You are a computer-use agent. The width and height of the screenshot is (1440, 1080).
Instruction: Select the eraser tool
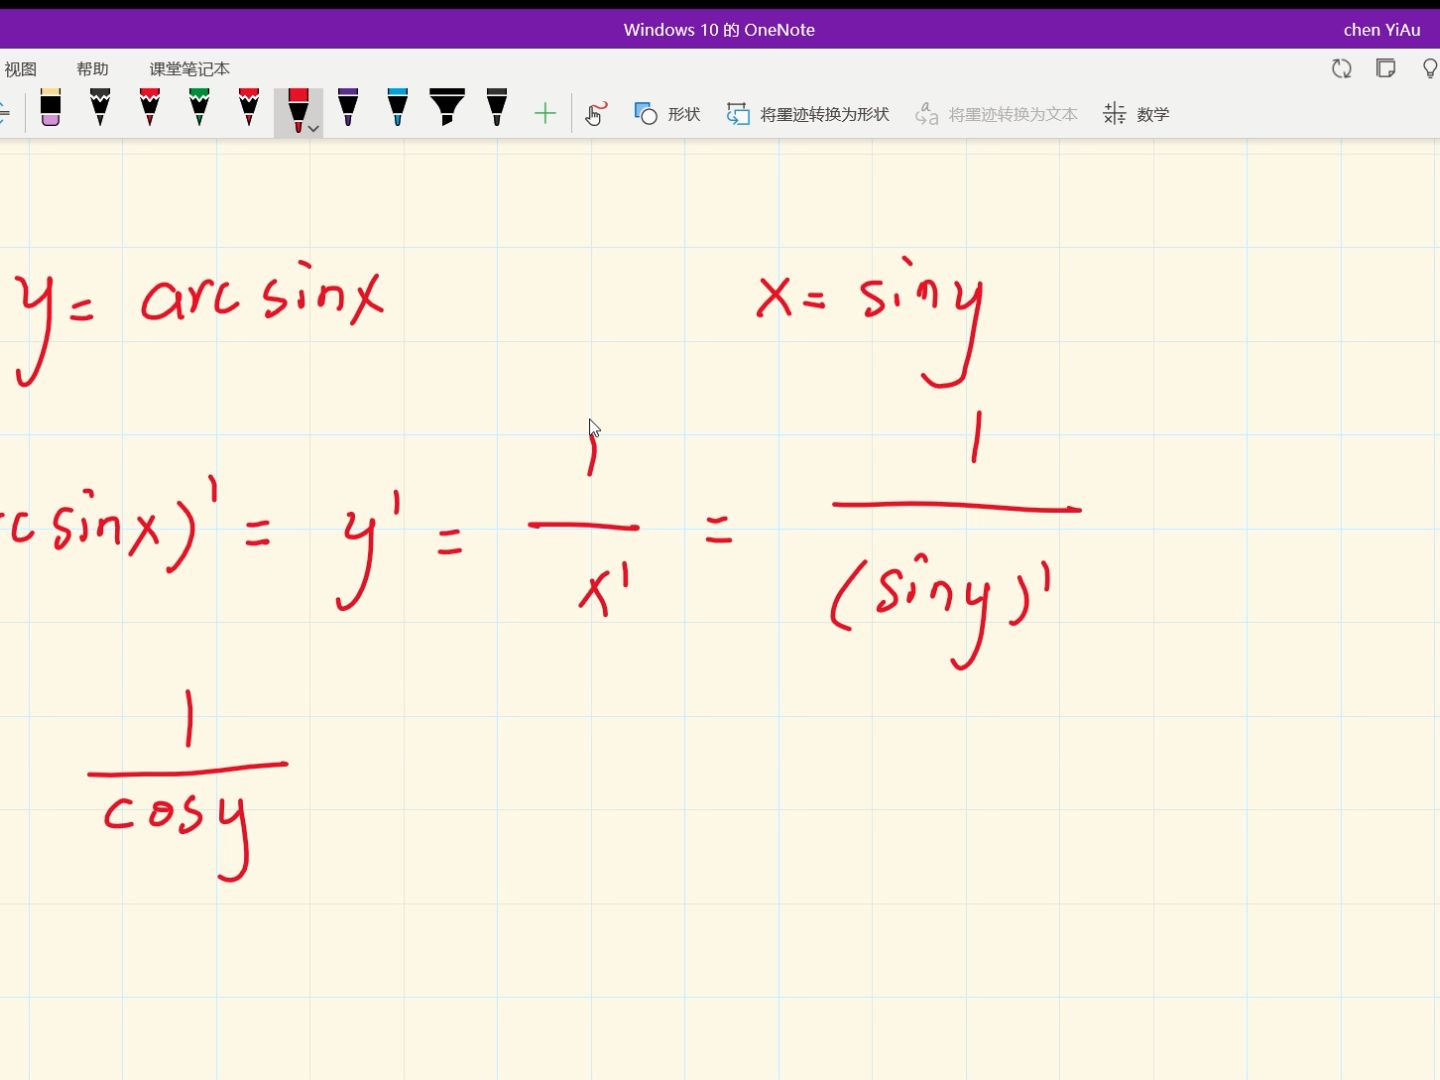50,108
